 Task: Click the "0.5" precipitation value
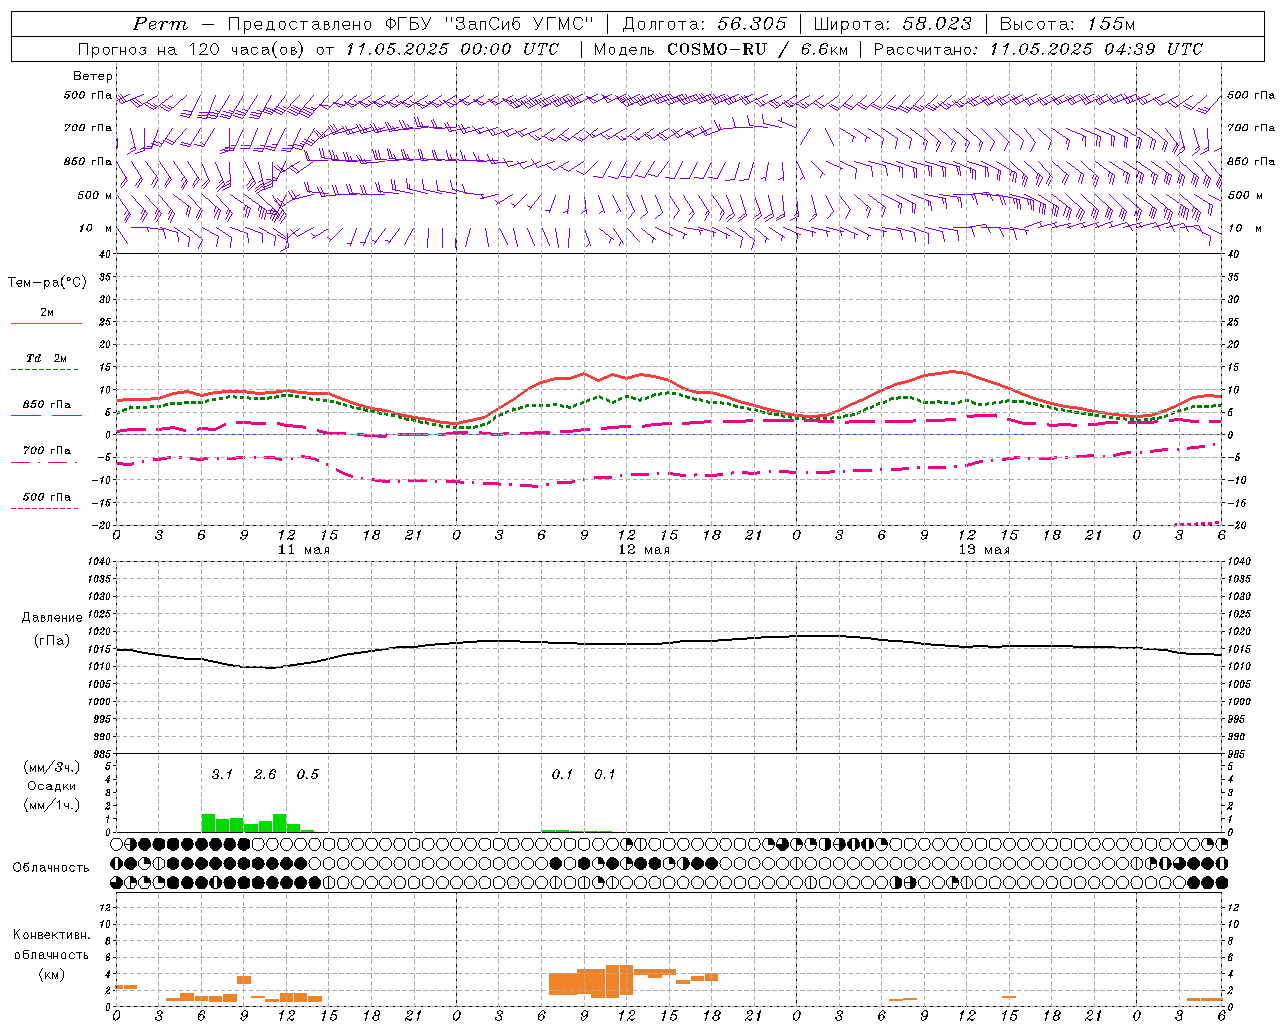point(308,774)
